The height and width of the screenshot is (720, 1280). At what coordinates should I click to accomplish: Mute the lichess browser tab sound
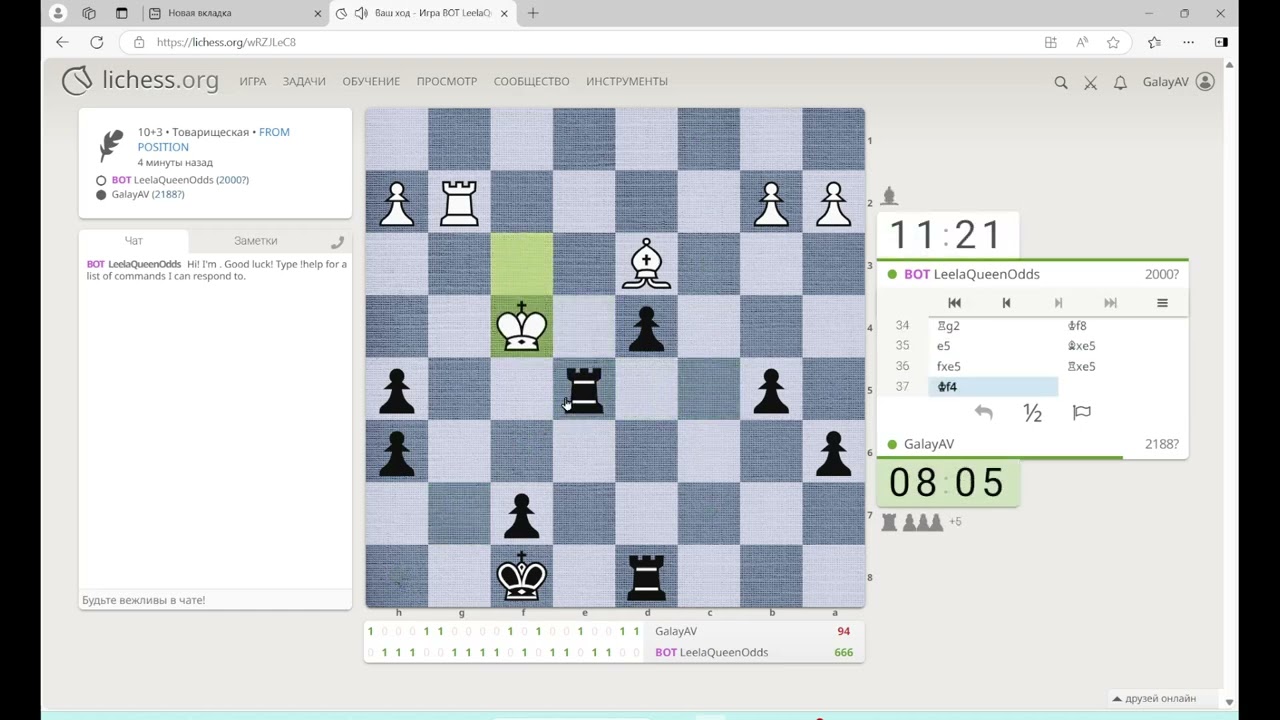click(x=360, y=13)
